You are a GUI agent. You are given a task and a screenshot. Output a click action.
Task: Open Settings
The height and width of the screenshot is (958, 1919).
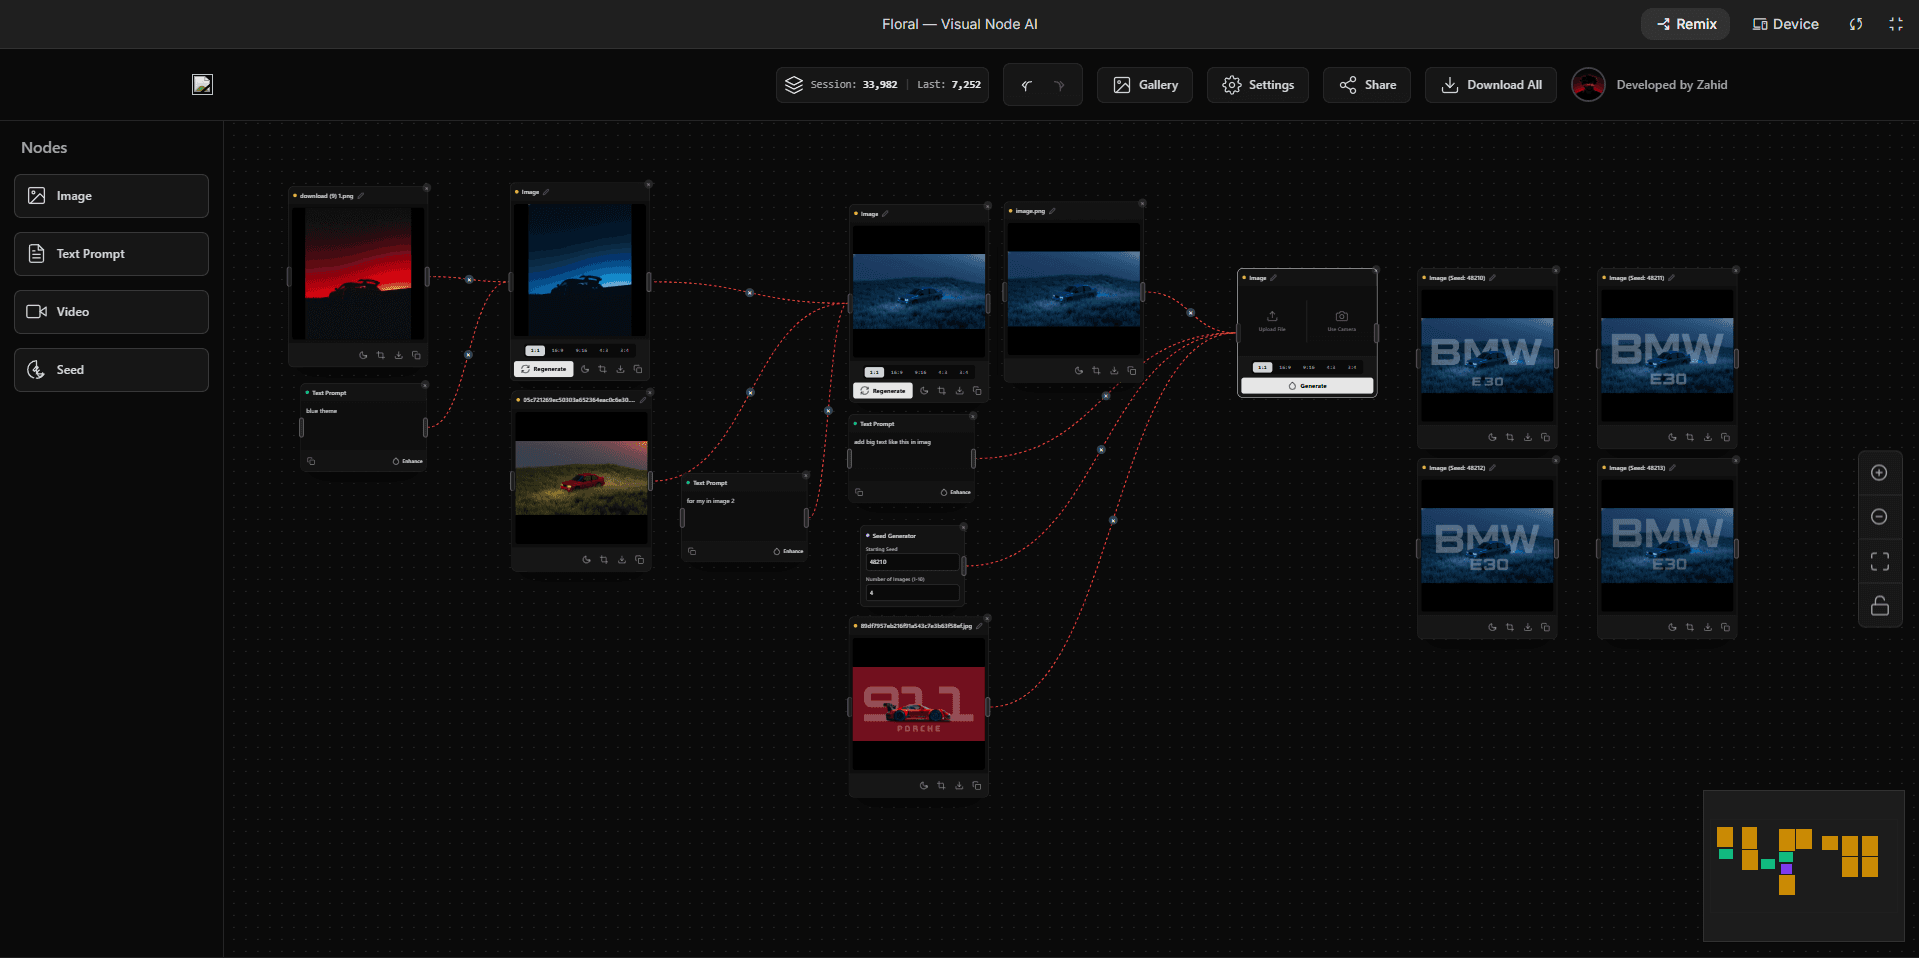[1258, 85]
